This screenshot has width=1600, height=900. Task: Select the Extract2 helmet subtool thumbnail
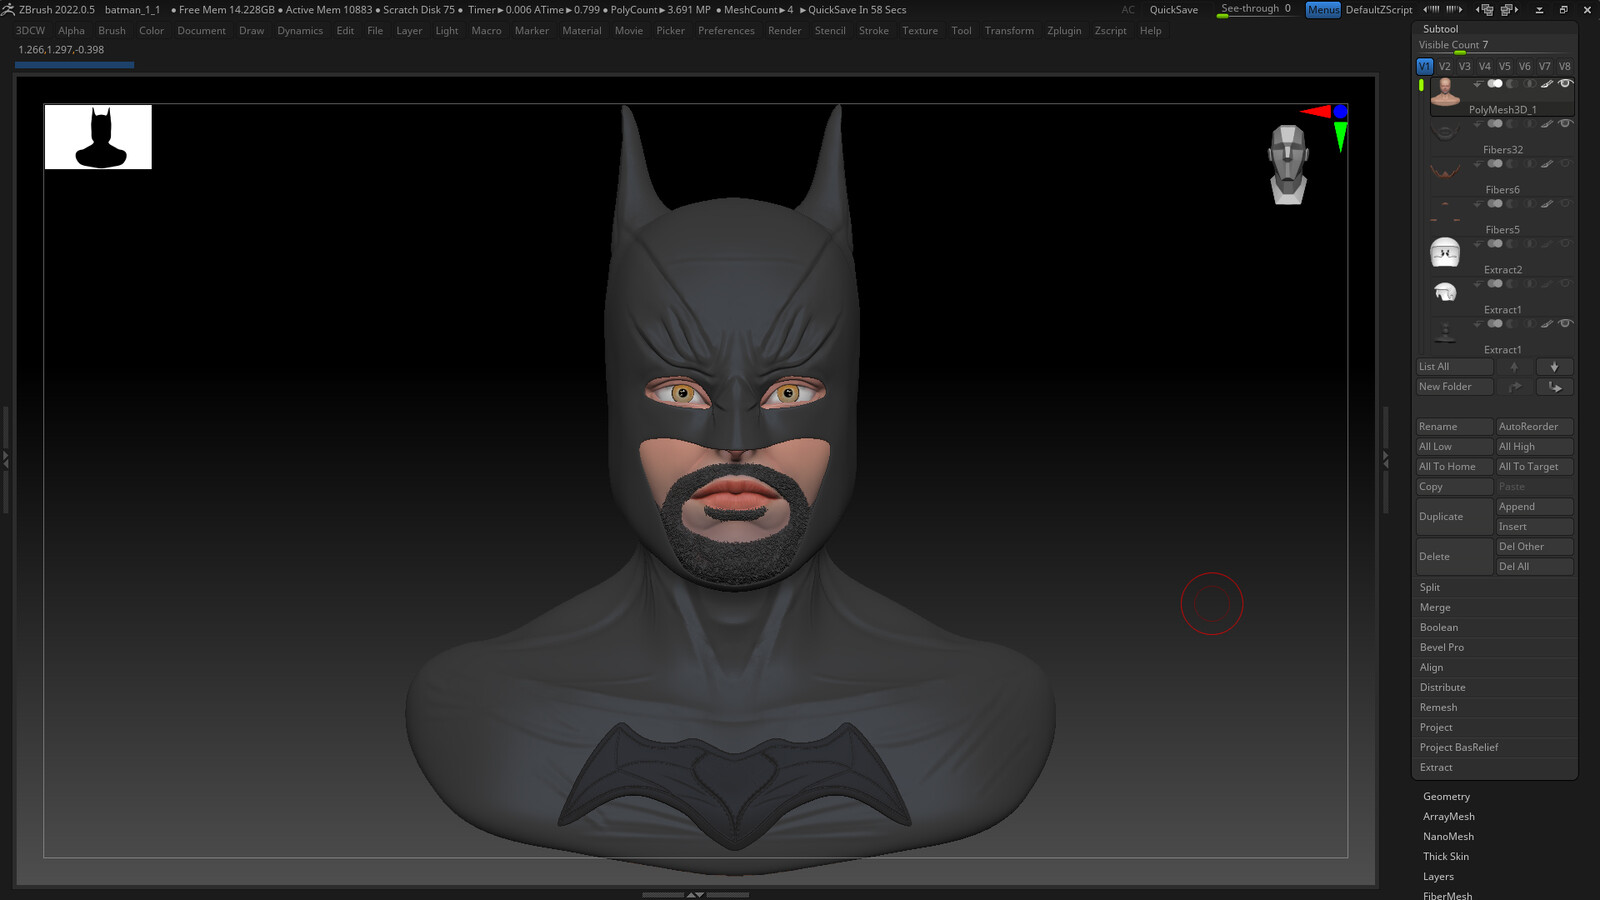(1445, 253)
